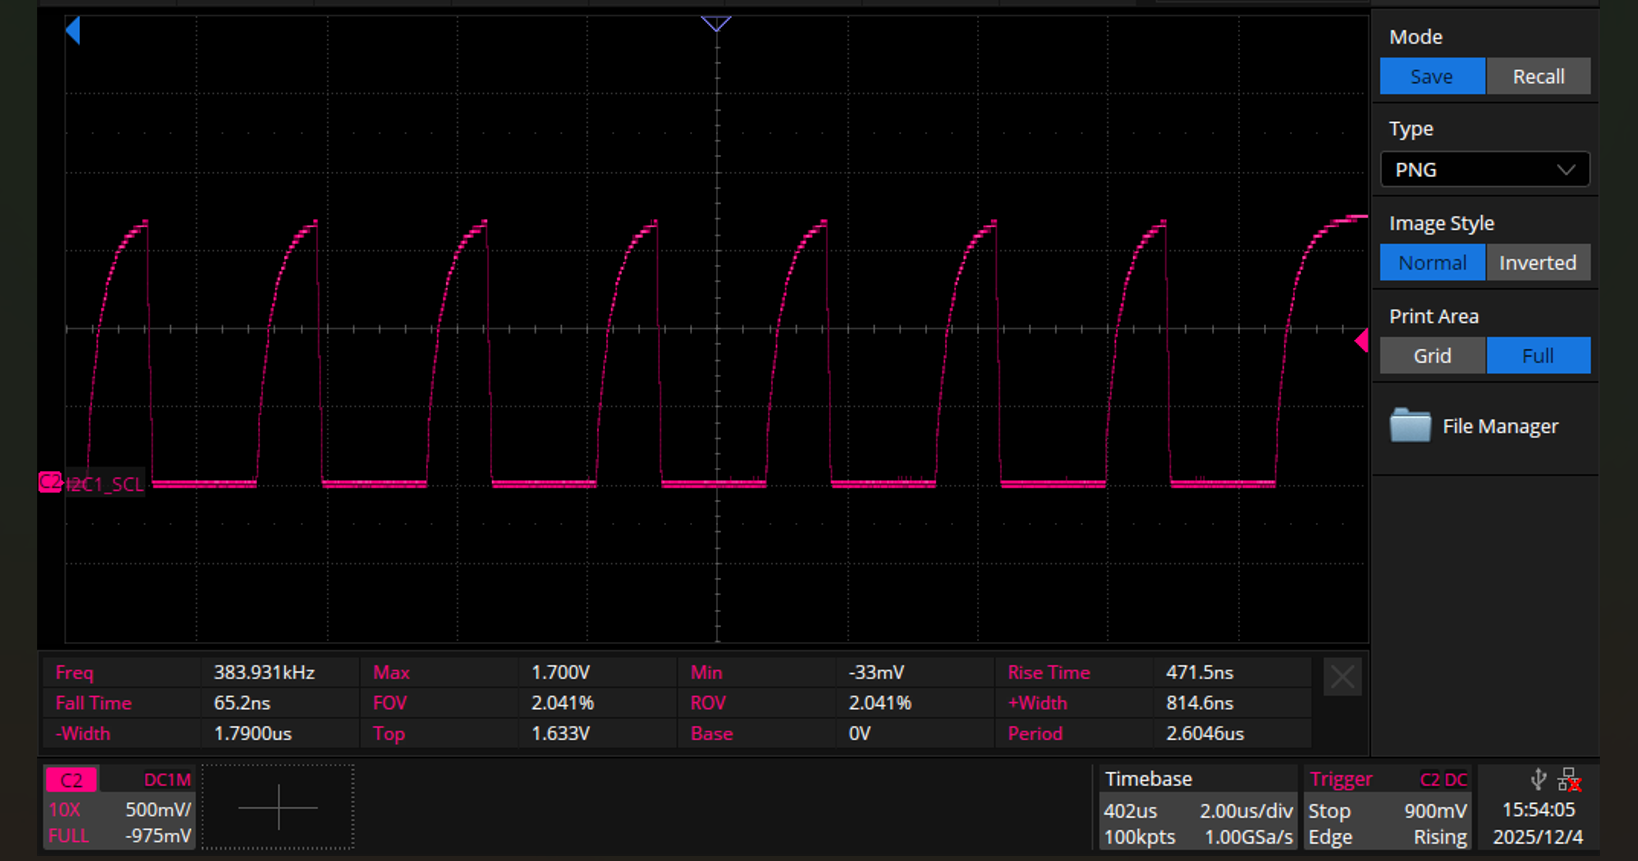Click the 2025/12/4 date
Image resolution: width=1638 pixels, height=861 pixels.
1538,837
